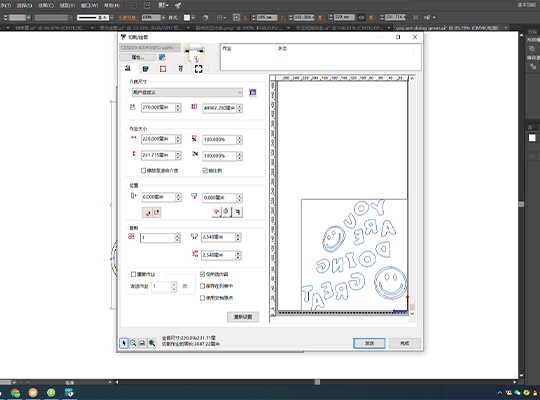Open the first General settings tab in cutting dialog
540x400 pixels.
coord(128,69)
